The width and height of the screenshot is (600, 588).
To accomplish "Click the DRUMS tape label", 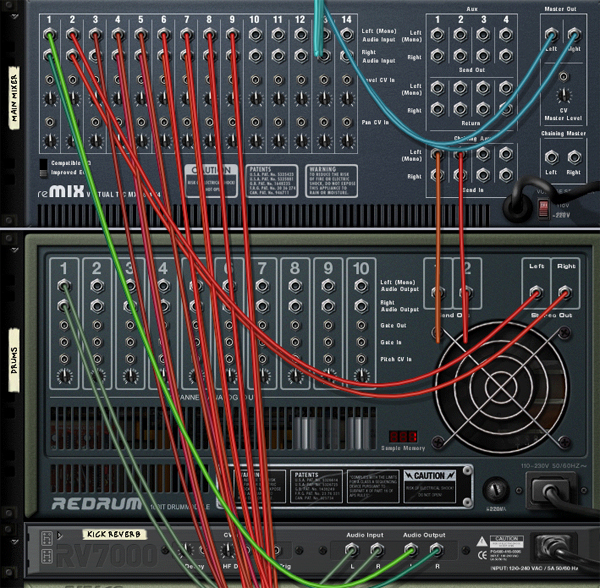I will [15, 360].
